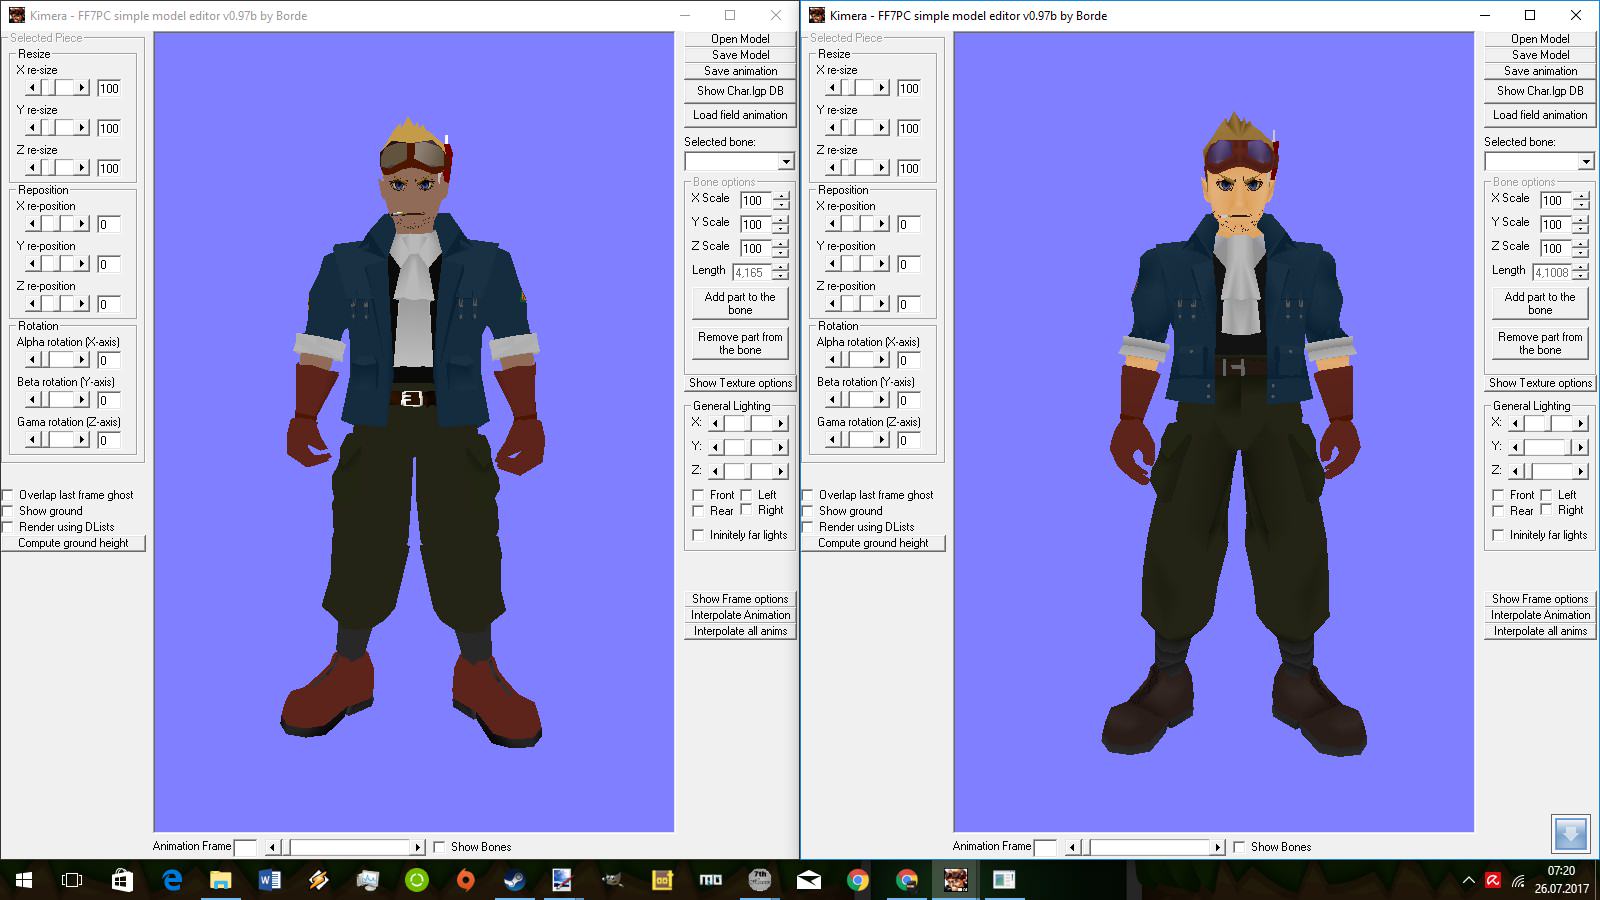Click Remove part from the bone, right window

[x=1540, y=343]
